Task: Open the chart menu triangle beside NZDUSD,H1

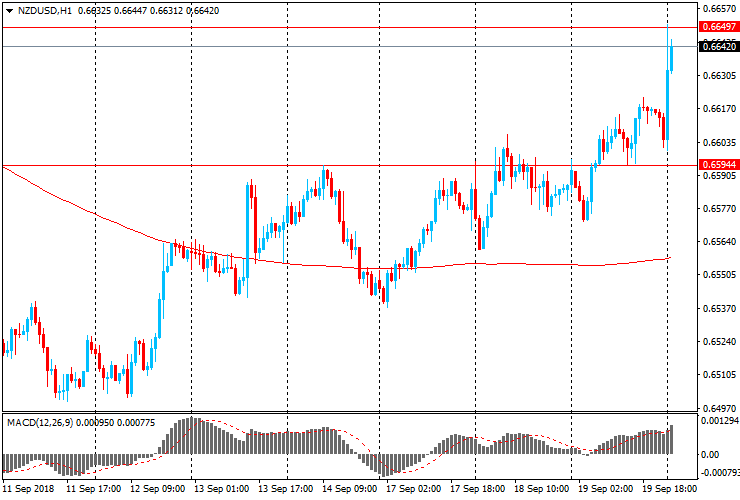Action: 9,11
